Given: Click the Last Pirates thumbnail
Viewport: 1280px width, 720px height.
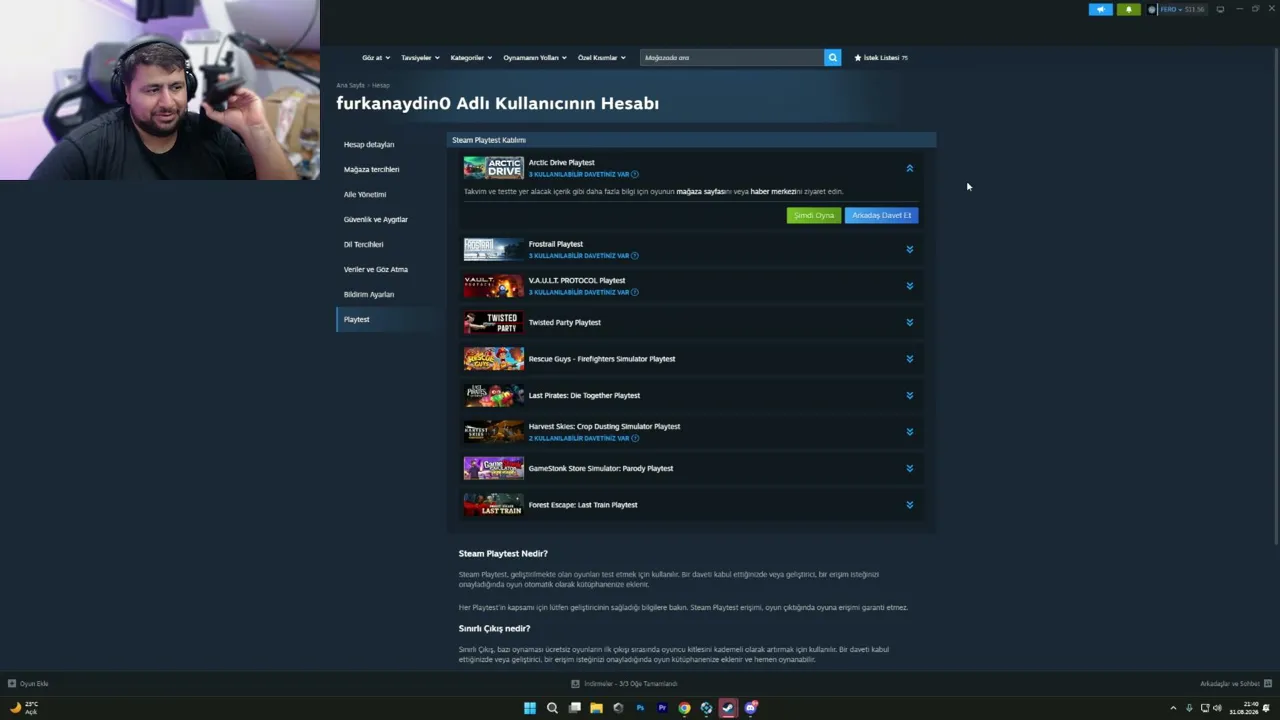Looking at the screenshot, I should click(x=493, y=395).
